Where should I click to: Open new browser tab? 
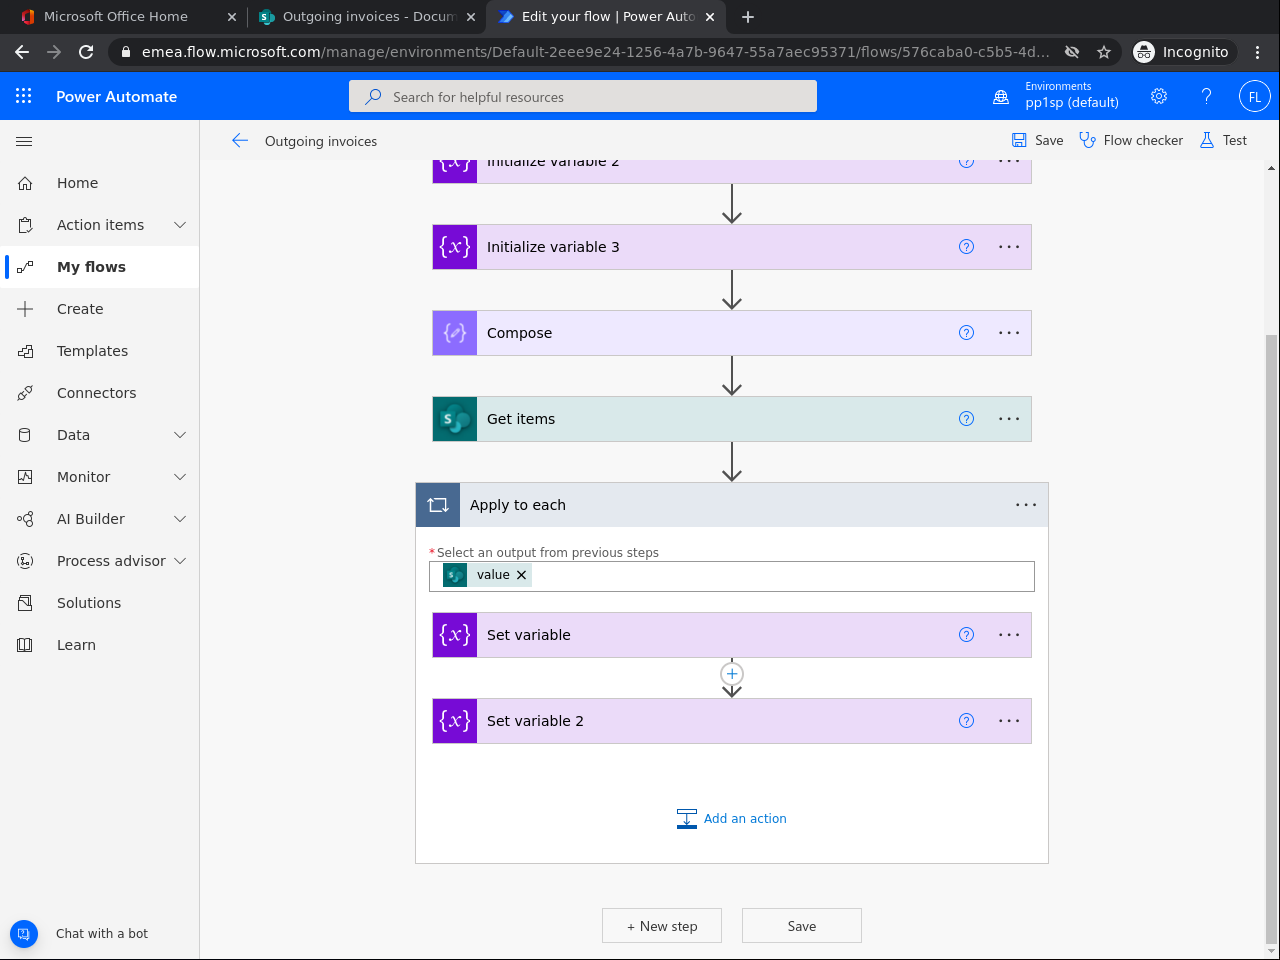pos(748,17)
